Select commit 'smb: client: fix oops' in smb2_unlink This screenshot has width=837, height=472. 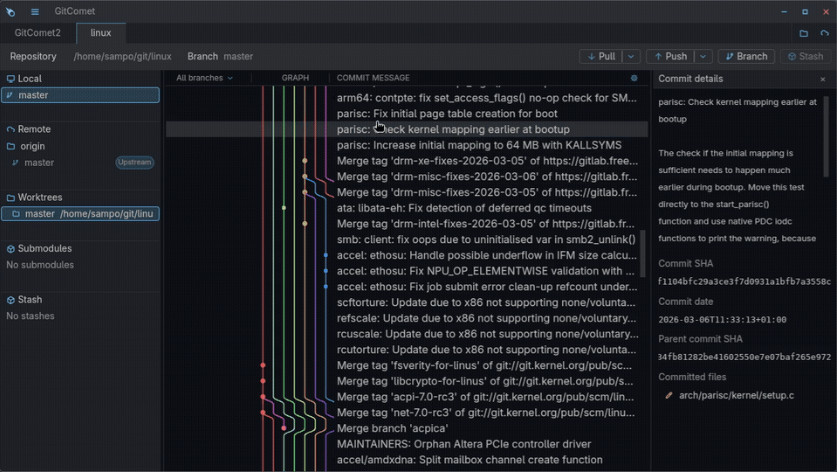(x=407, y=240)
